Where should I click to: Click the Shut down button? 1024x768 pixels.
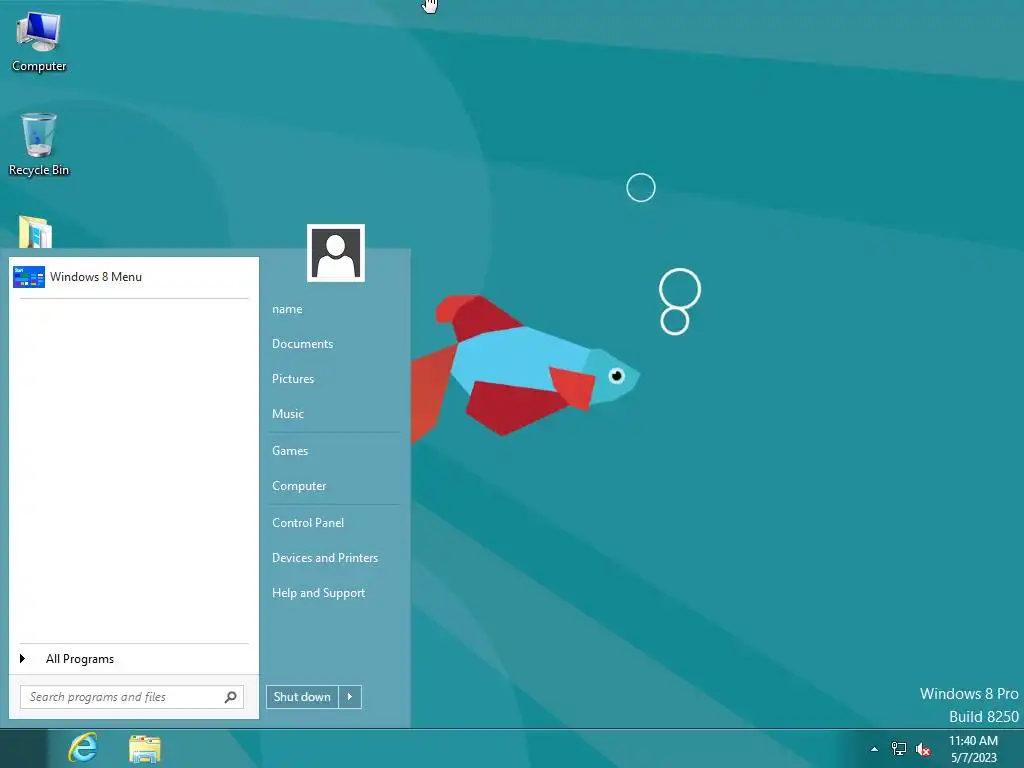pyautogui.click(x=302, y=697)
